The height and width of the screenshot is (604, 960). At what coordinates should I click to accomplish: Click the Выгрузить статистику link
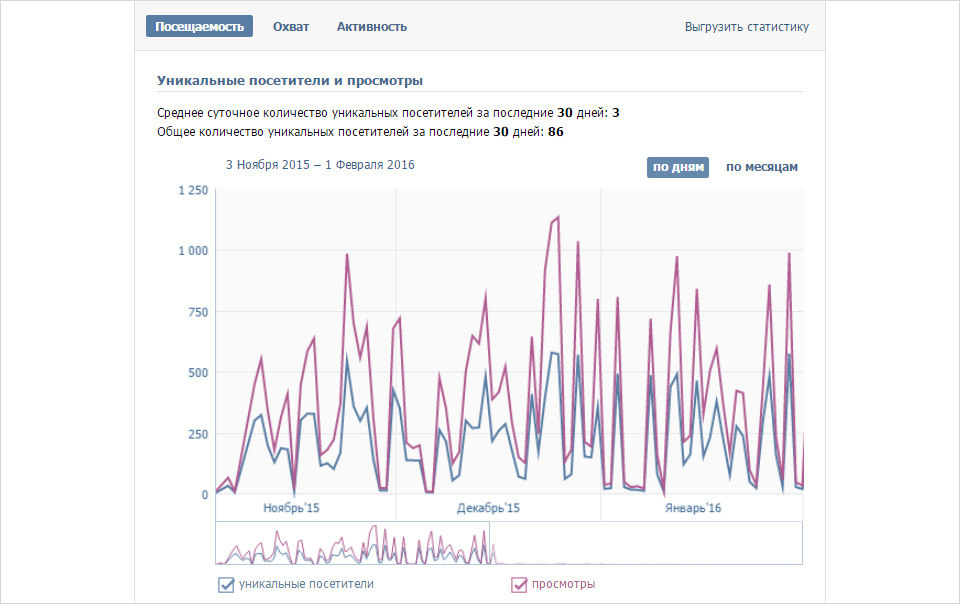coord(746,27)
